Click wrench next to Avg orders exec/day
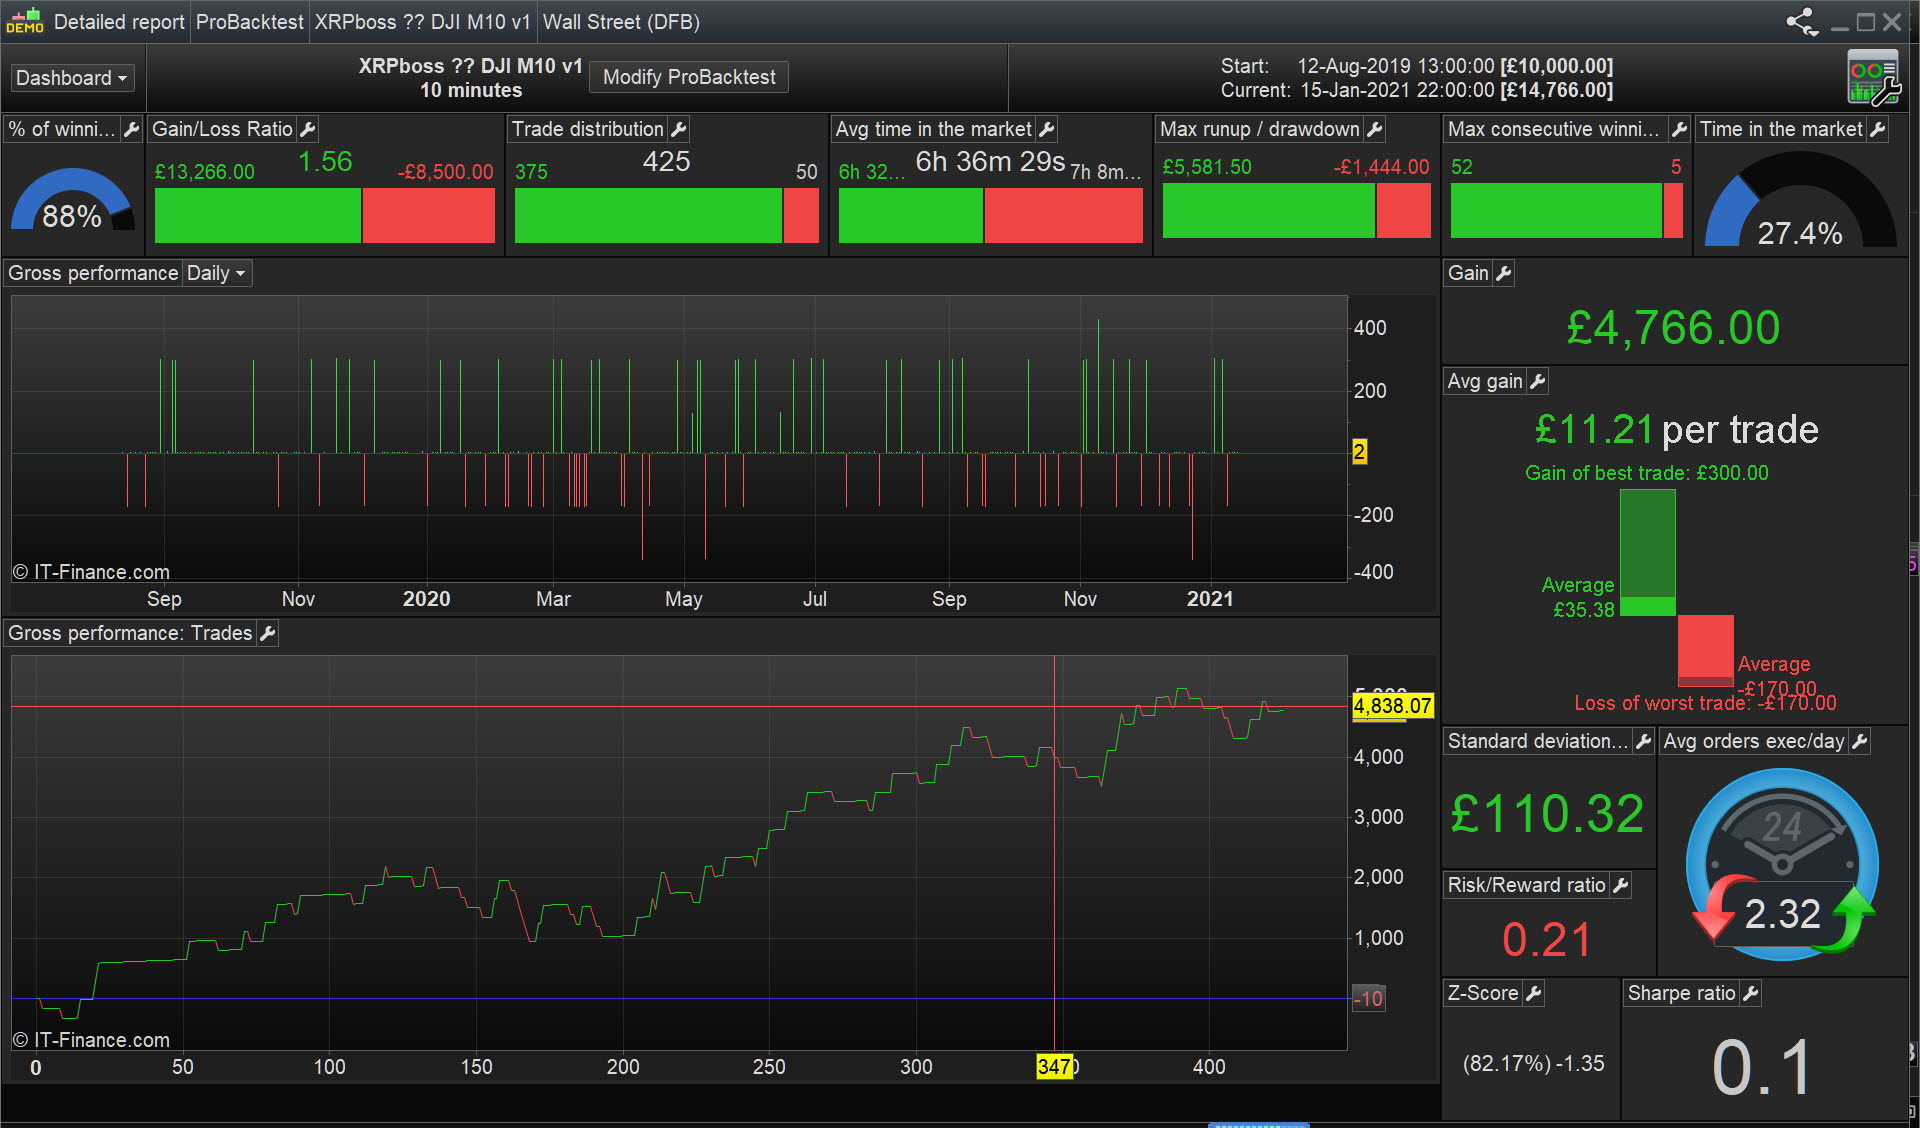 1860,741
